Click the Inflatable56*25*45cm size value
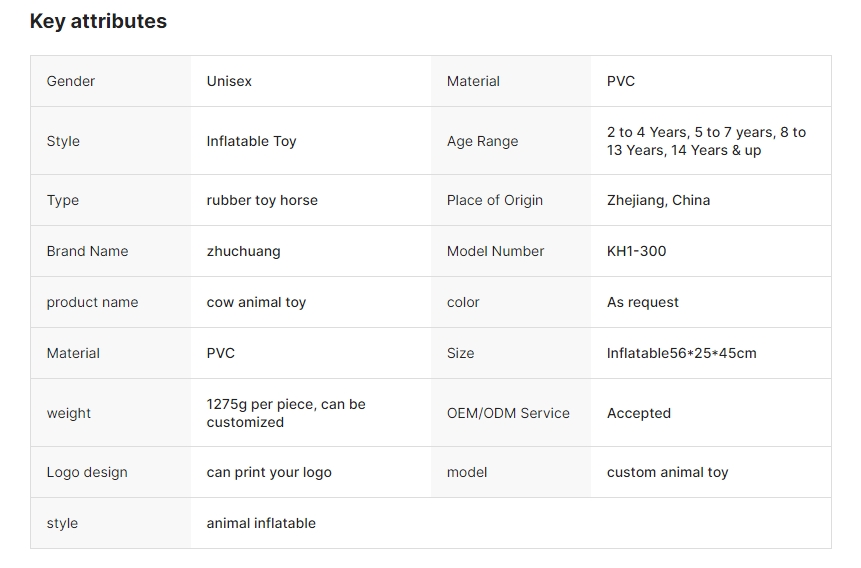Viewport: 861px width, 568px height. [681, 353]
